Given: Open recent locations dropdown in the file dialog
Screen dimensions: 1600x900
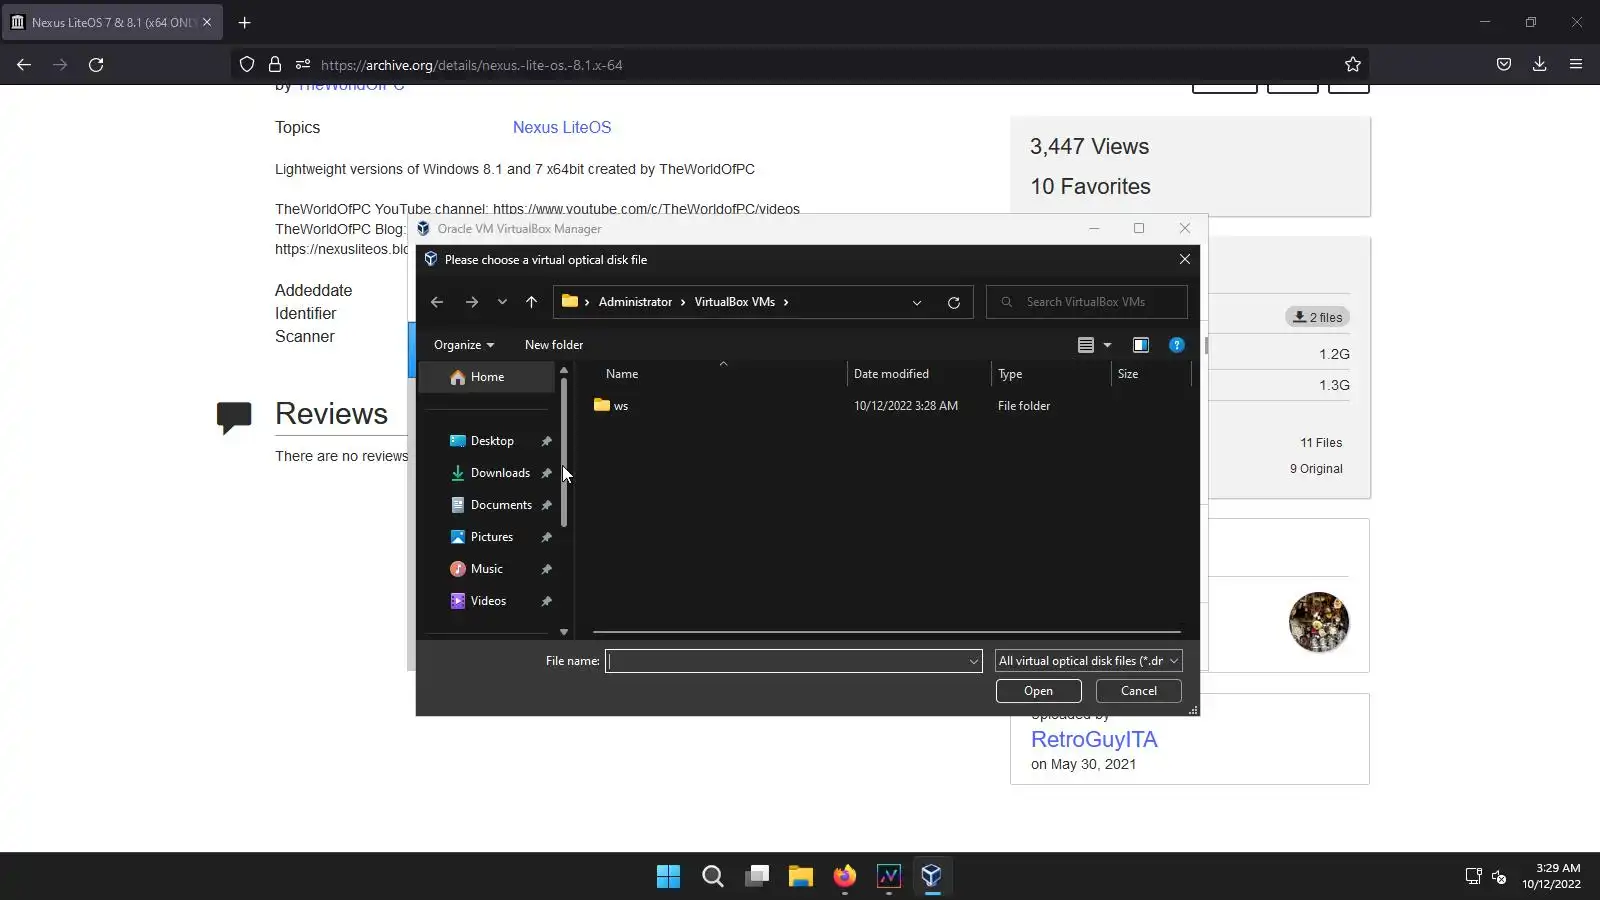Looking at the screenshot, I should click(x=502, y=302).
